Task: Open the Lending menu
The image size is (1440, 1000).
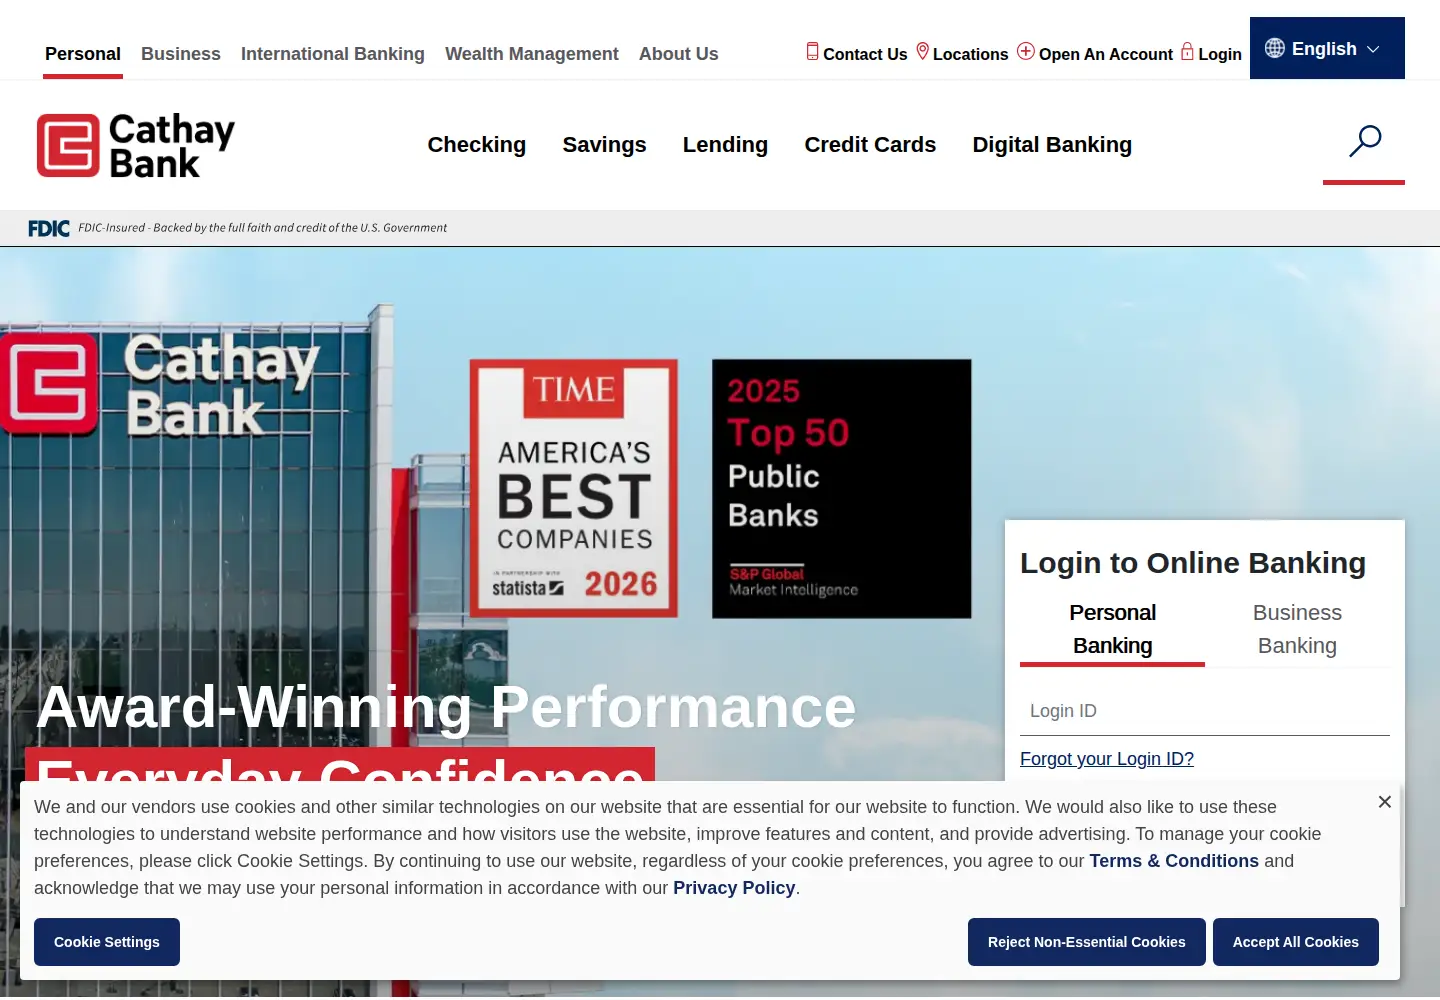Action: 726,145
